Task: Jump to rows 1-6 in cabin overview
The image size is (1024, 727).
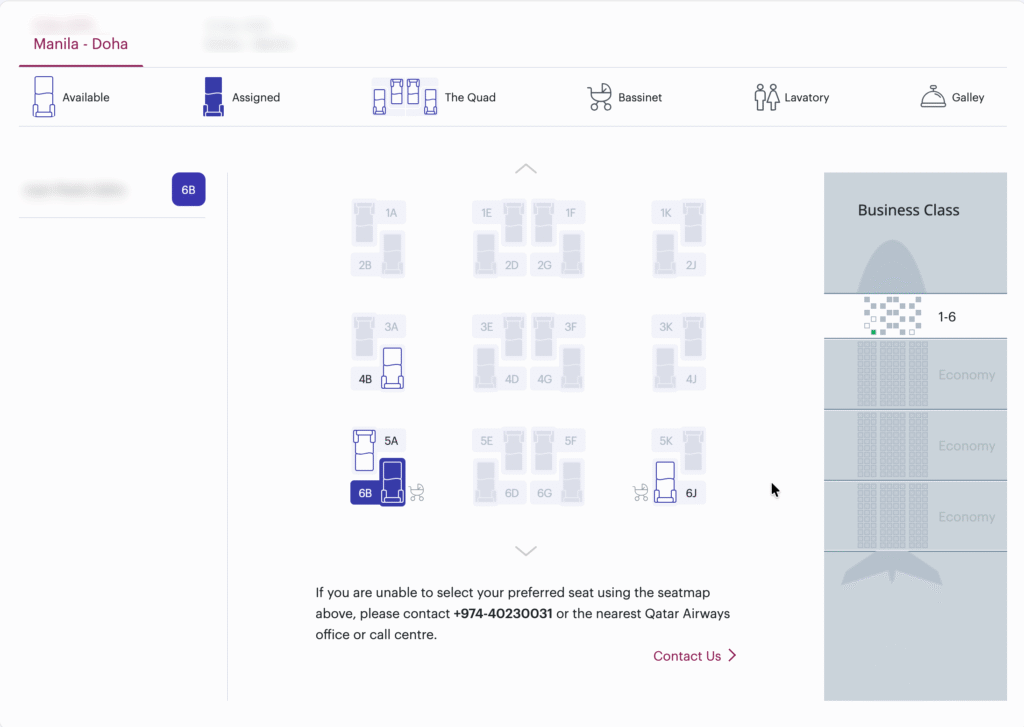Action: click(x=914, y=316)
